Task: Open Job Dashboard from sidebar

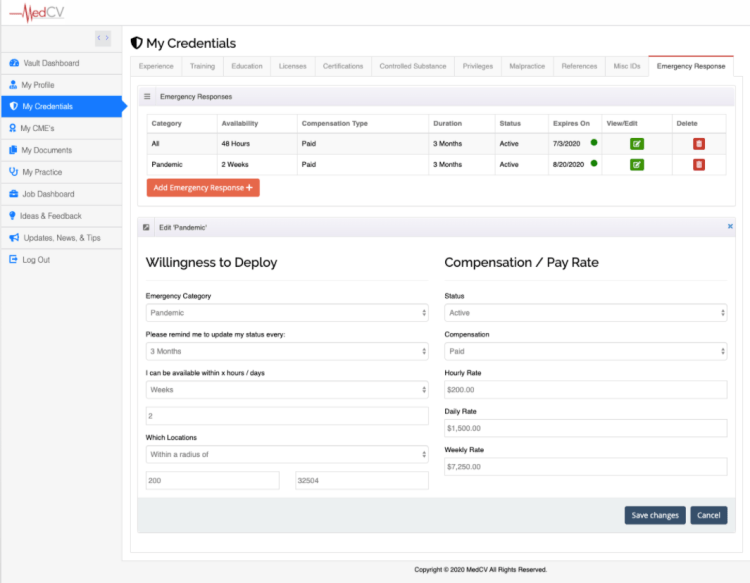Action: click(x=61, y=194)
